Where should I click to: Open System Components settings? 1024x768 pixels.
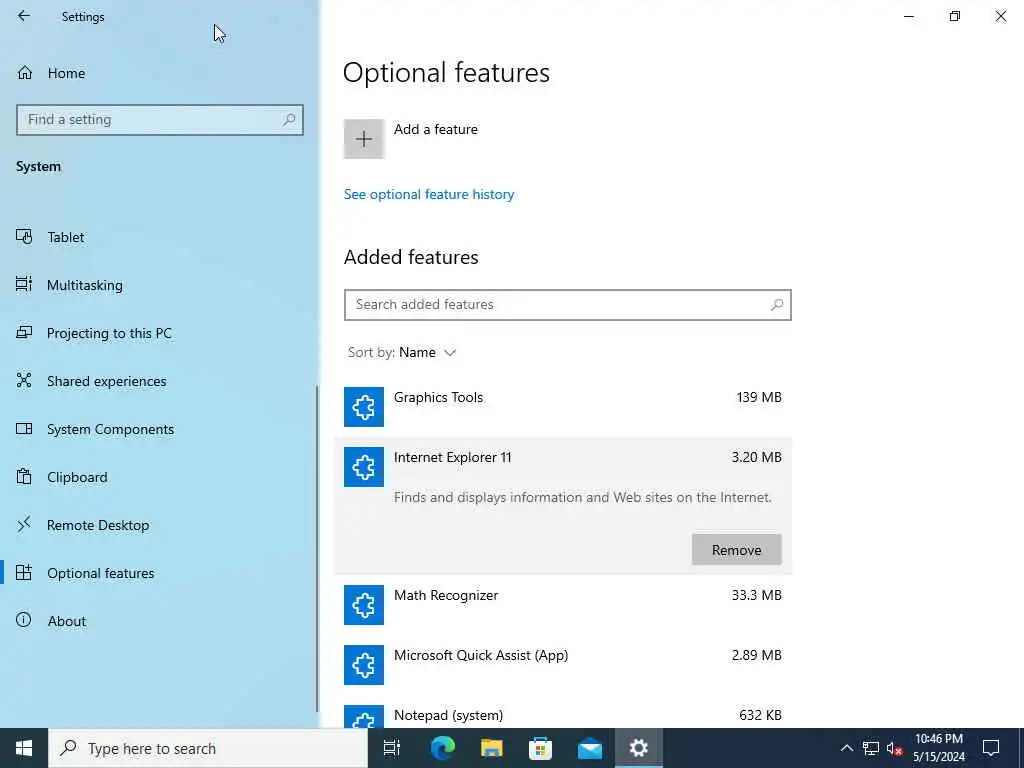click(159, 429)
